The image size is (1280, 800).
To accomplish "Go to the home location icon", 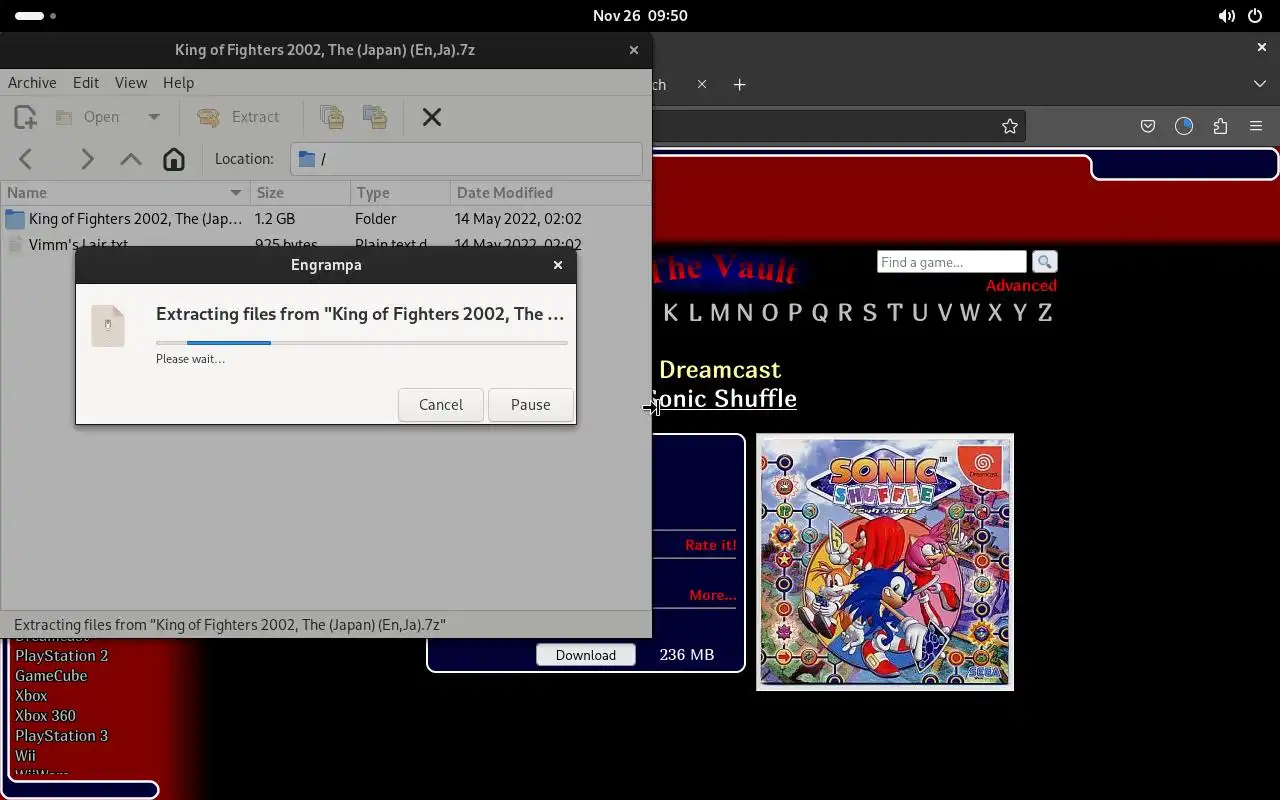I will (174, 159).
